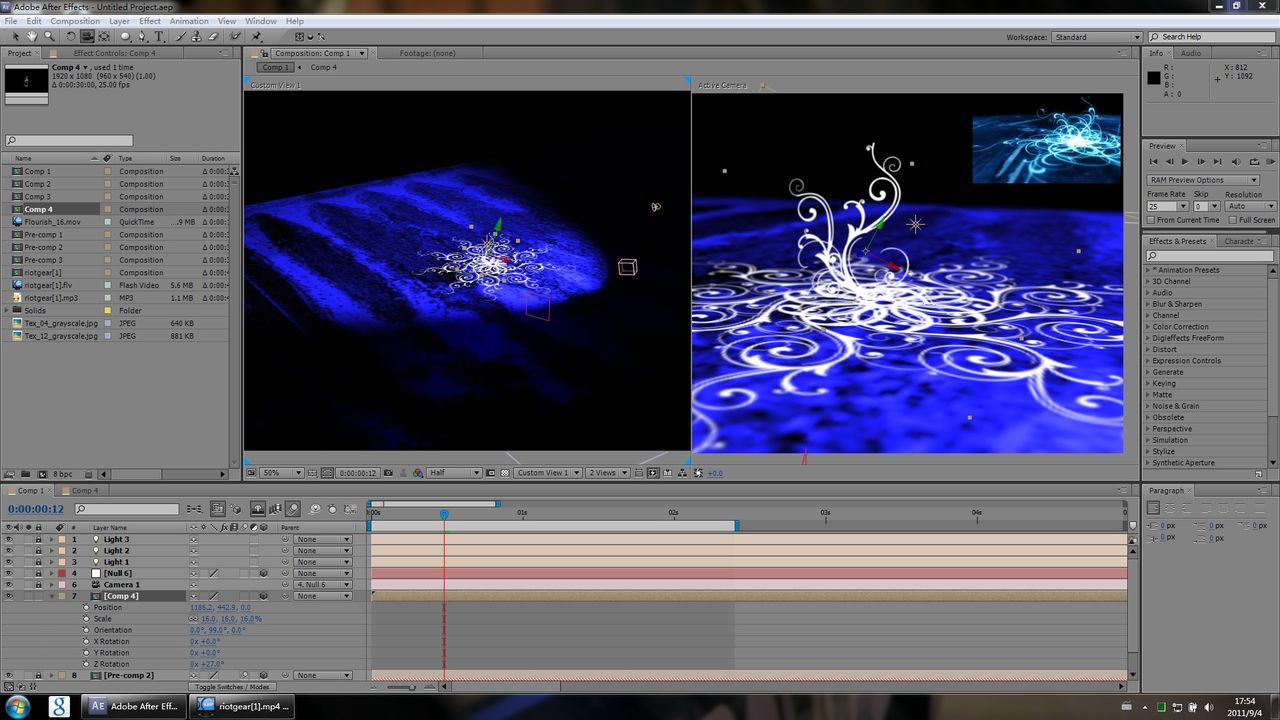Enable the From Current Time checkbox

(1152, 220)
